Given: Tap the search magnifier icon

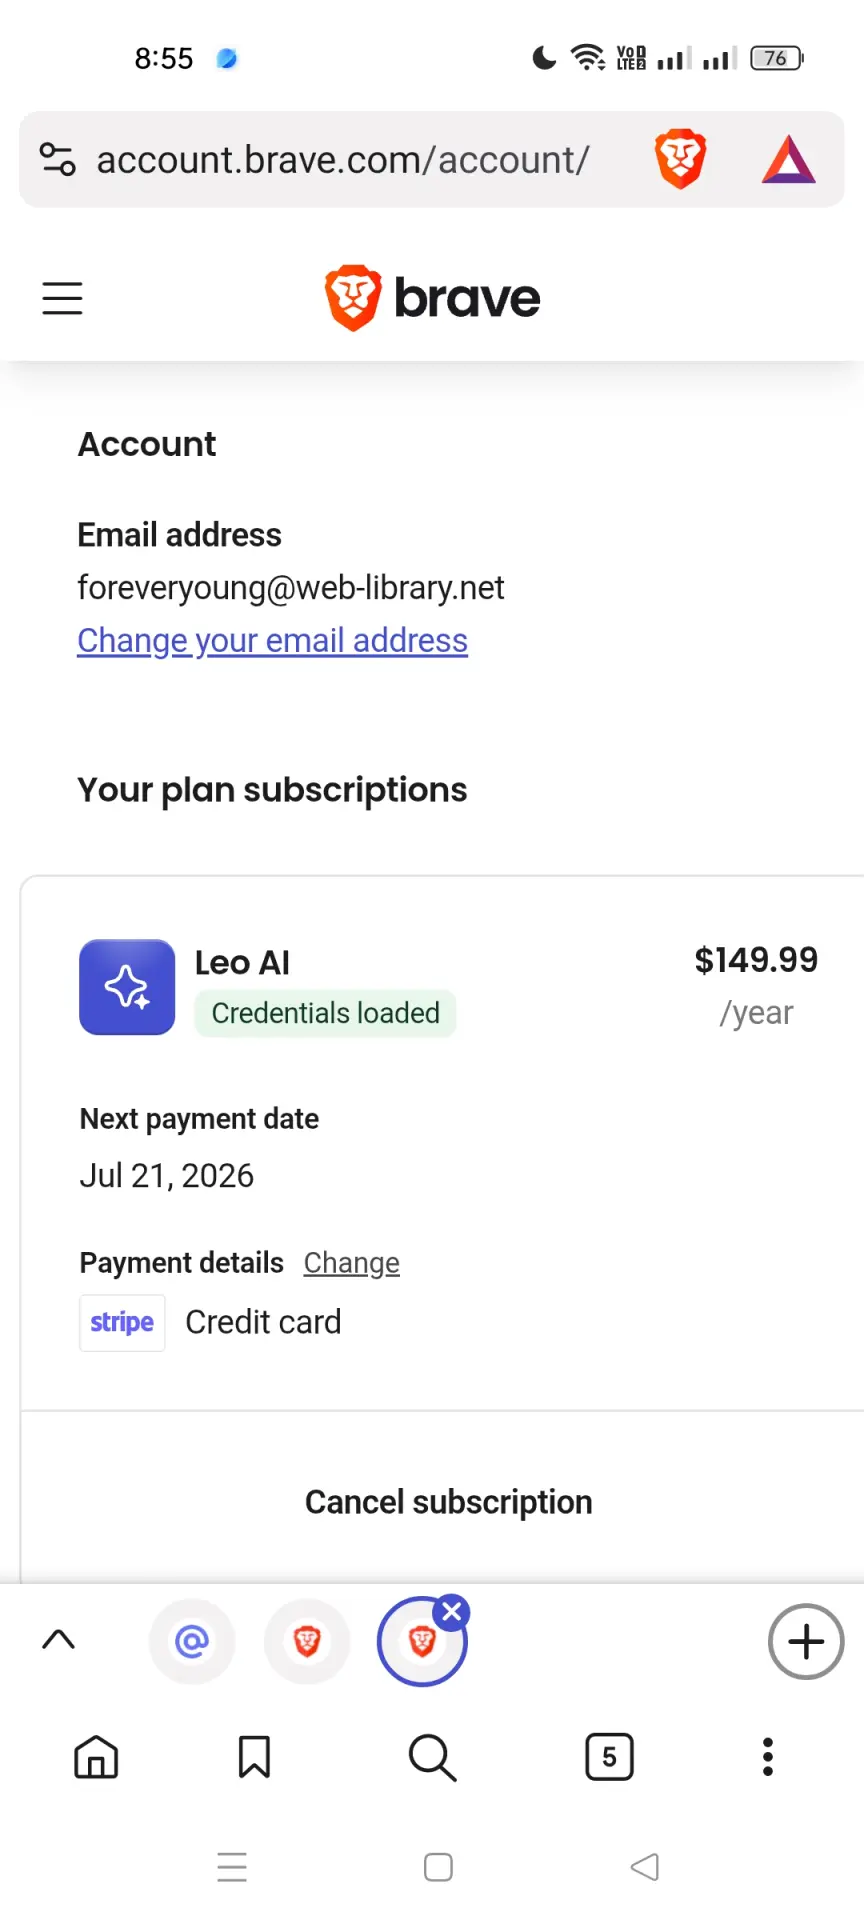Looking at the screenshot, I should point(432,1757).
